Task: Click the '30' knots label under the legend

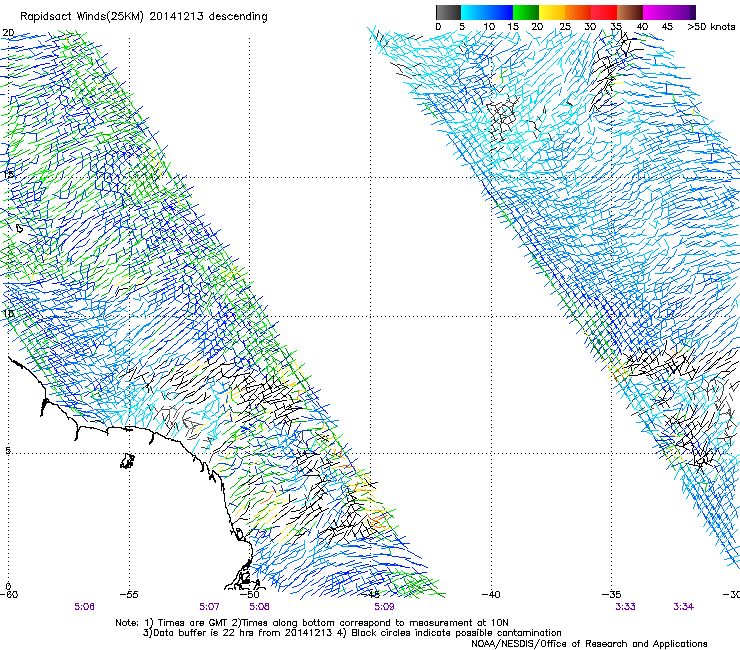Action: click(590, 27)
